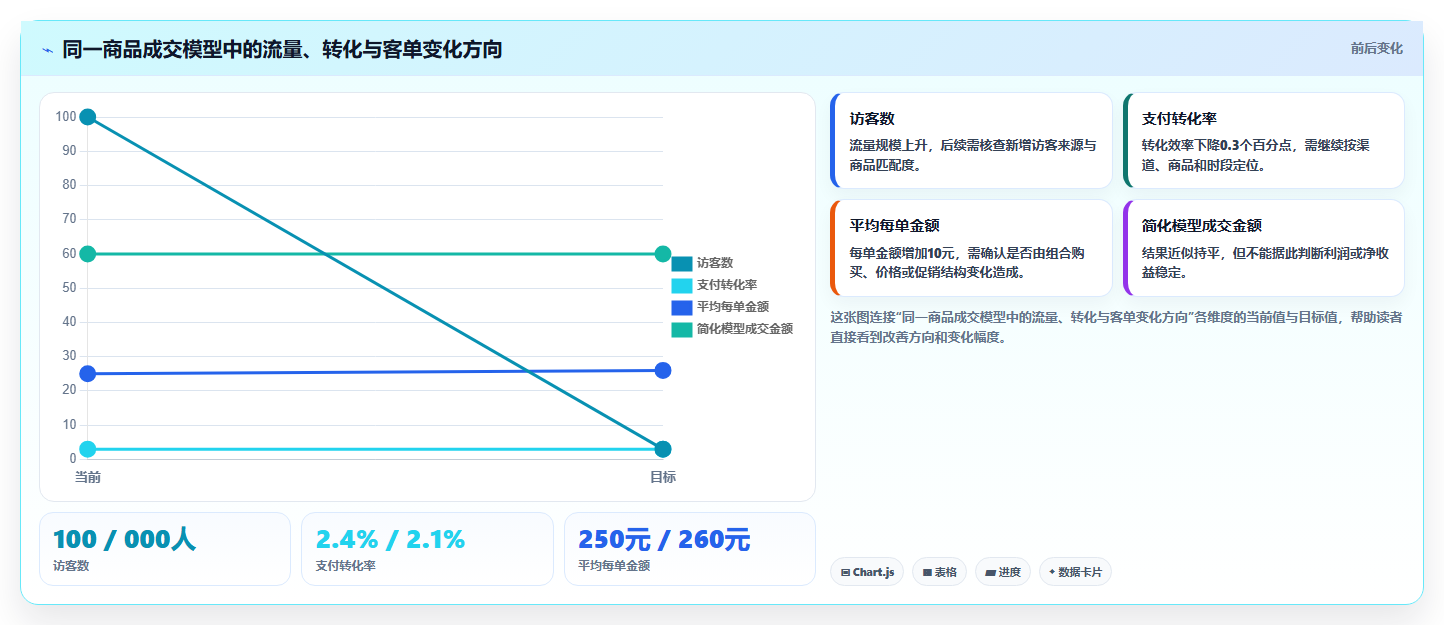Select the 平均每单金额 point at 目标

[663, 371]
